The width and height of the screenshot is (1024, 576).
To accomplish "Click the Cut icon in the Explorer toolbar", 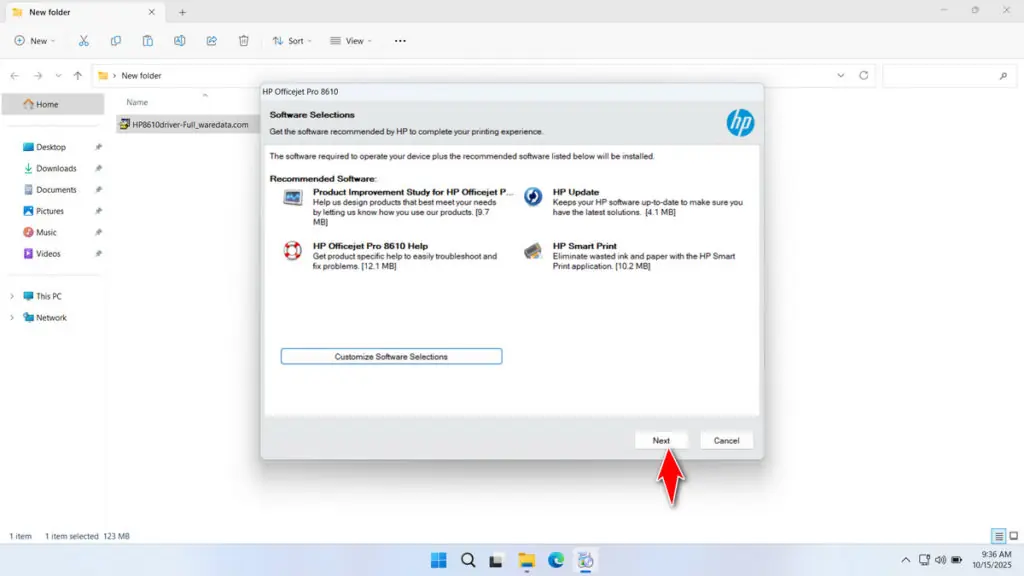I will pyautogui.click(x=84, y=40).
